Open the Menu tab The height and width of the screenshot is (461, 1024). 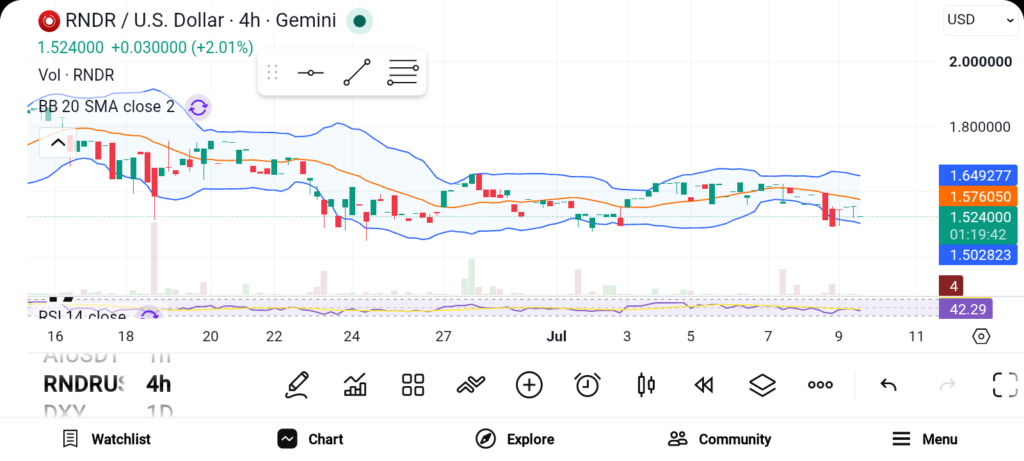[924, 439]
